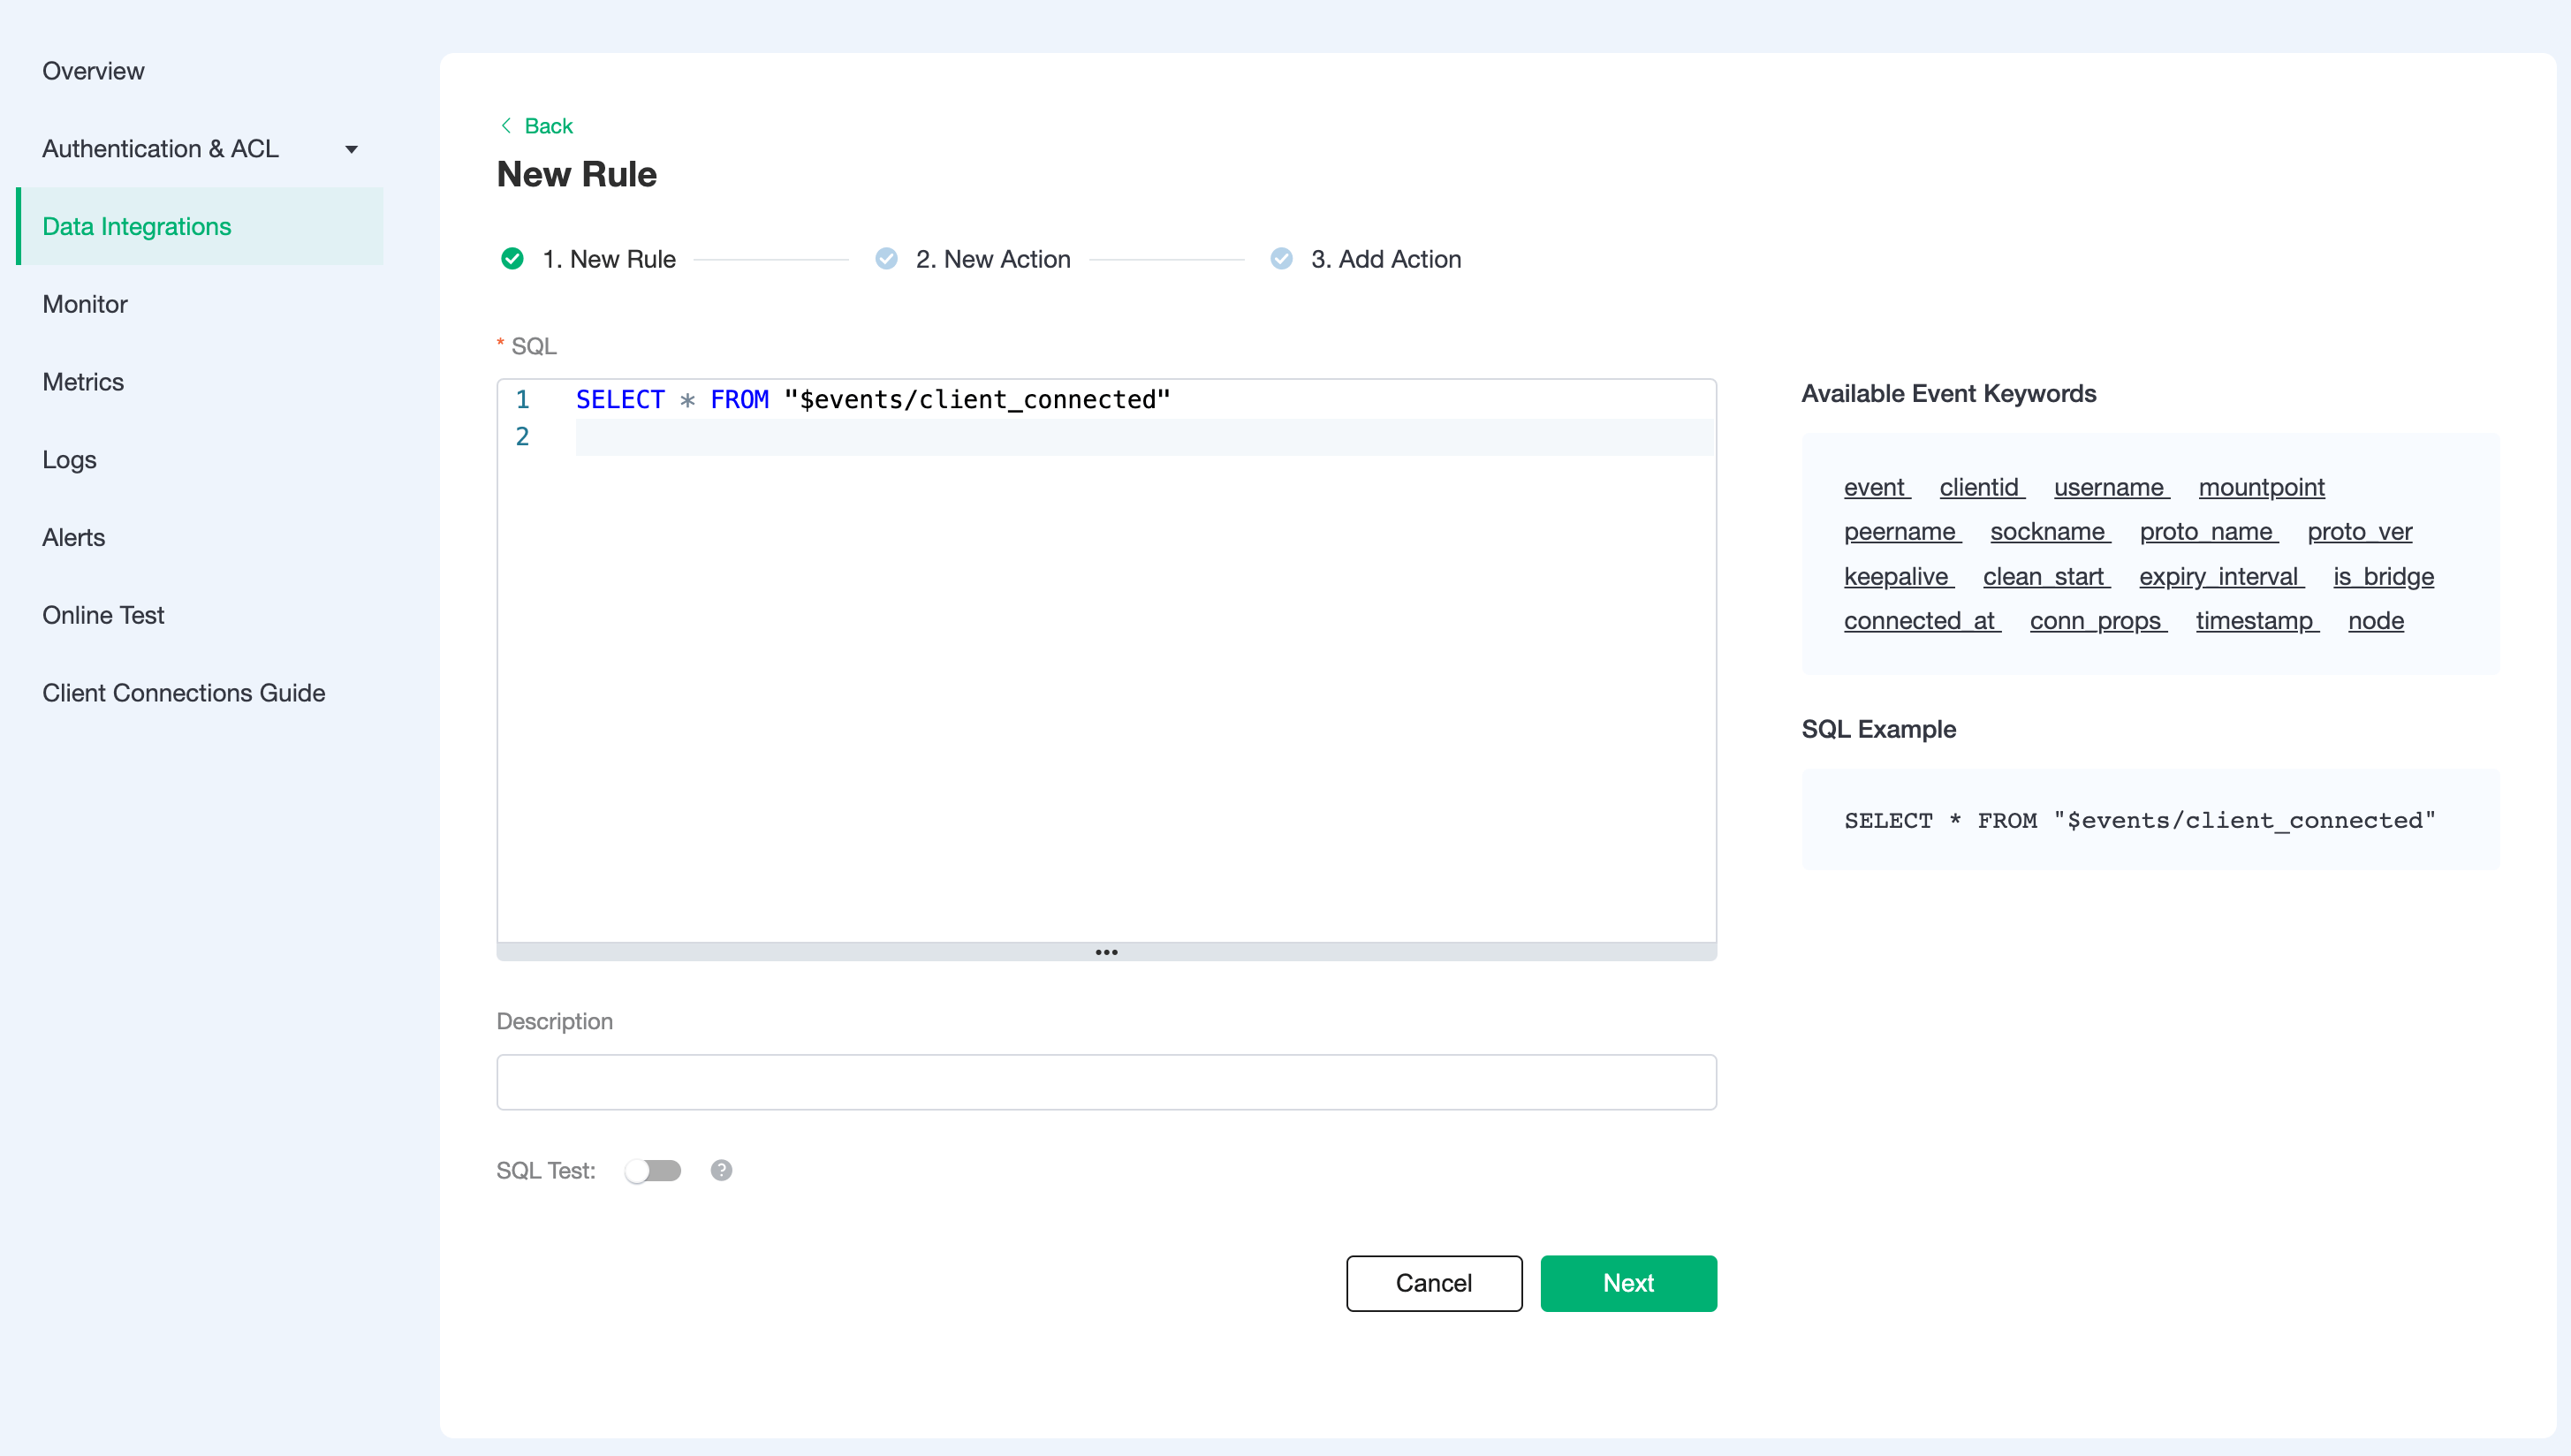Expand the Authentication & ACL dropdown
Screen dimensions: 2571x1456
(x=351, y=148)
